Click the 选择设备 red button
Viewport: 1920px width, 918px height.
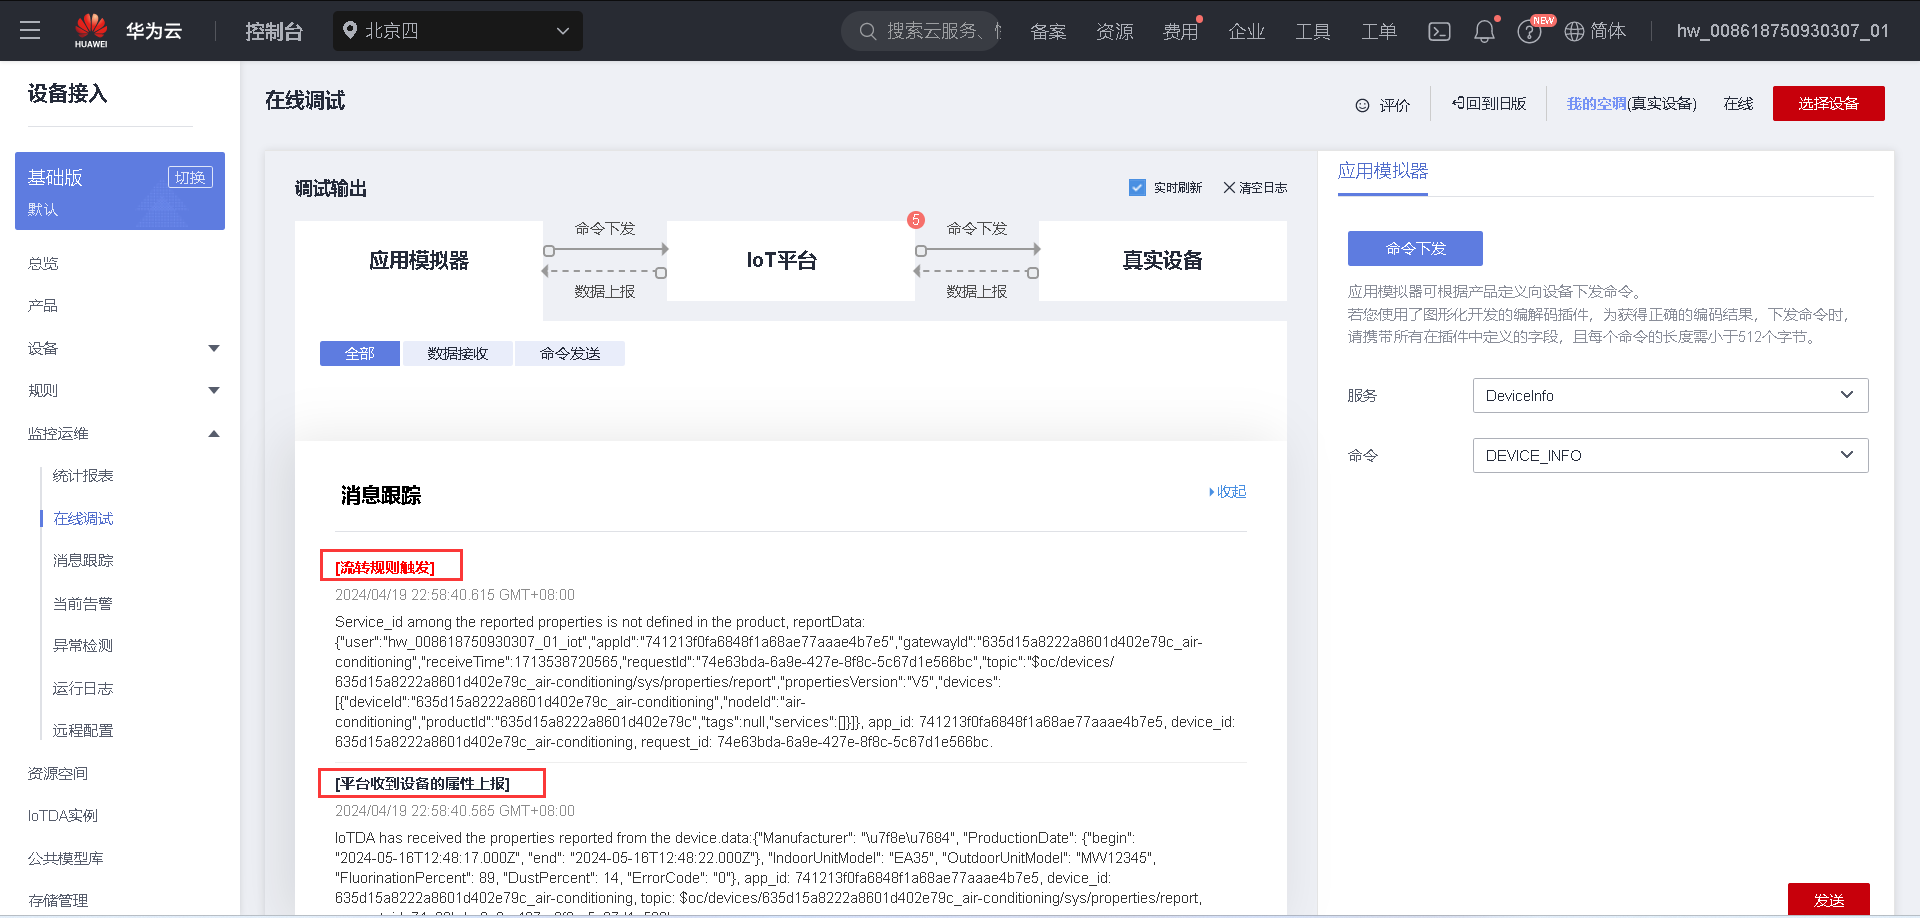(x=1828, y=103)
